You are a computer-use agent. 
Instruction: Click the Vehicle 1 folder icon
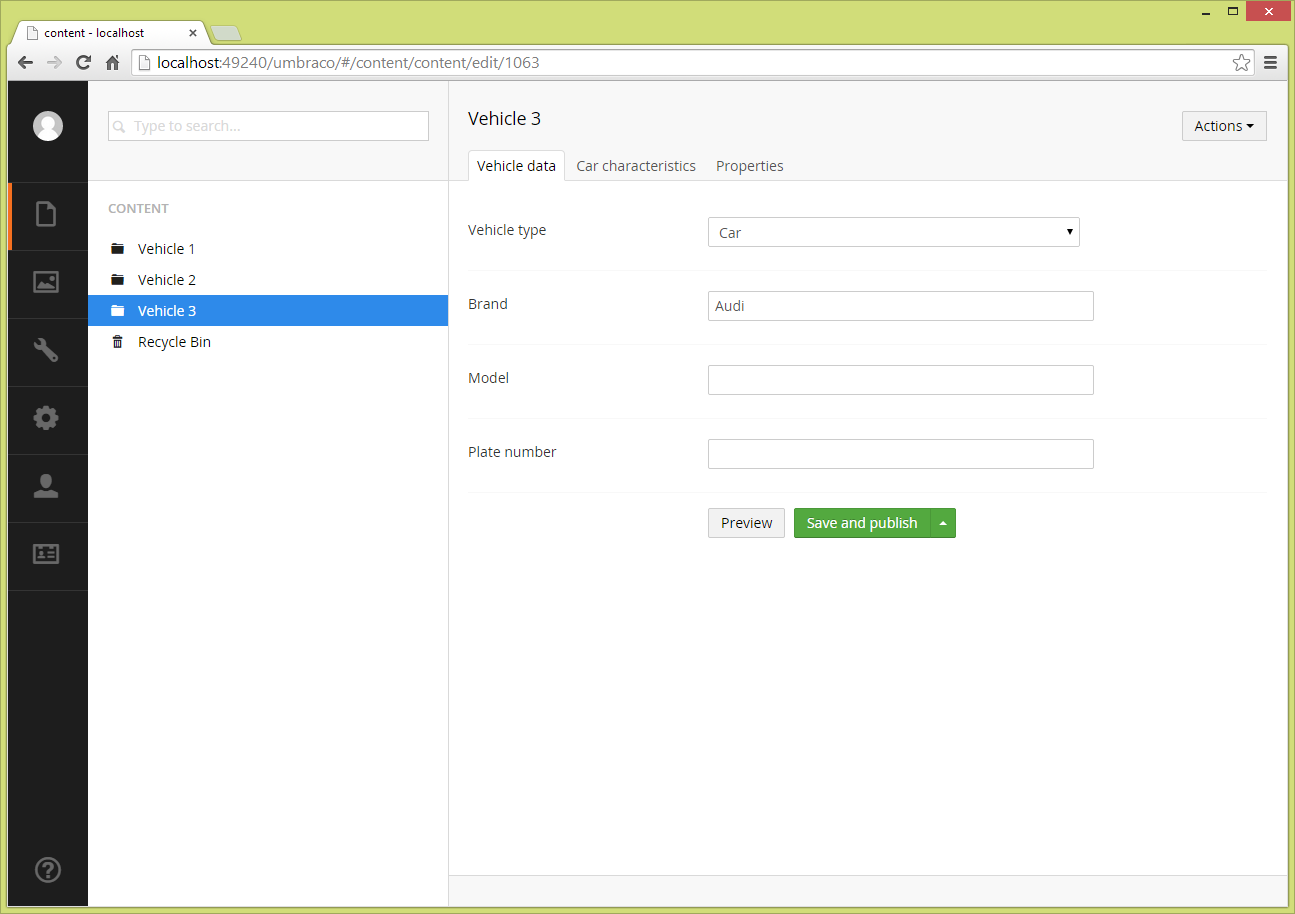pyautogui.click(x=117, y=249)
